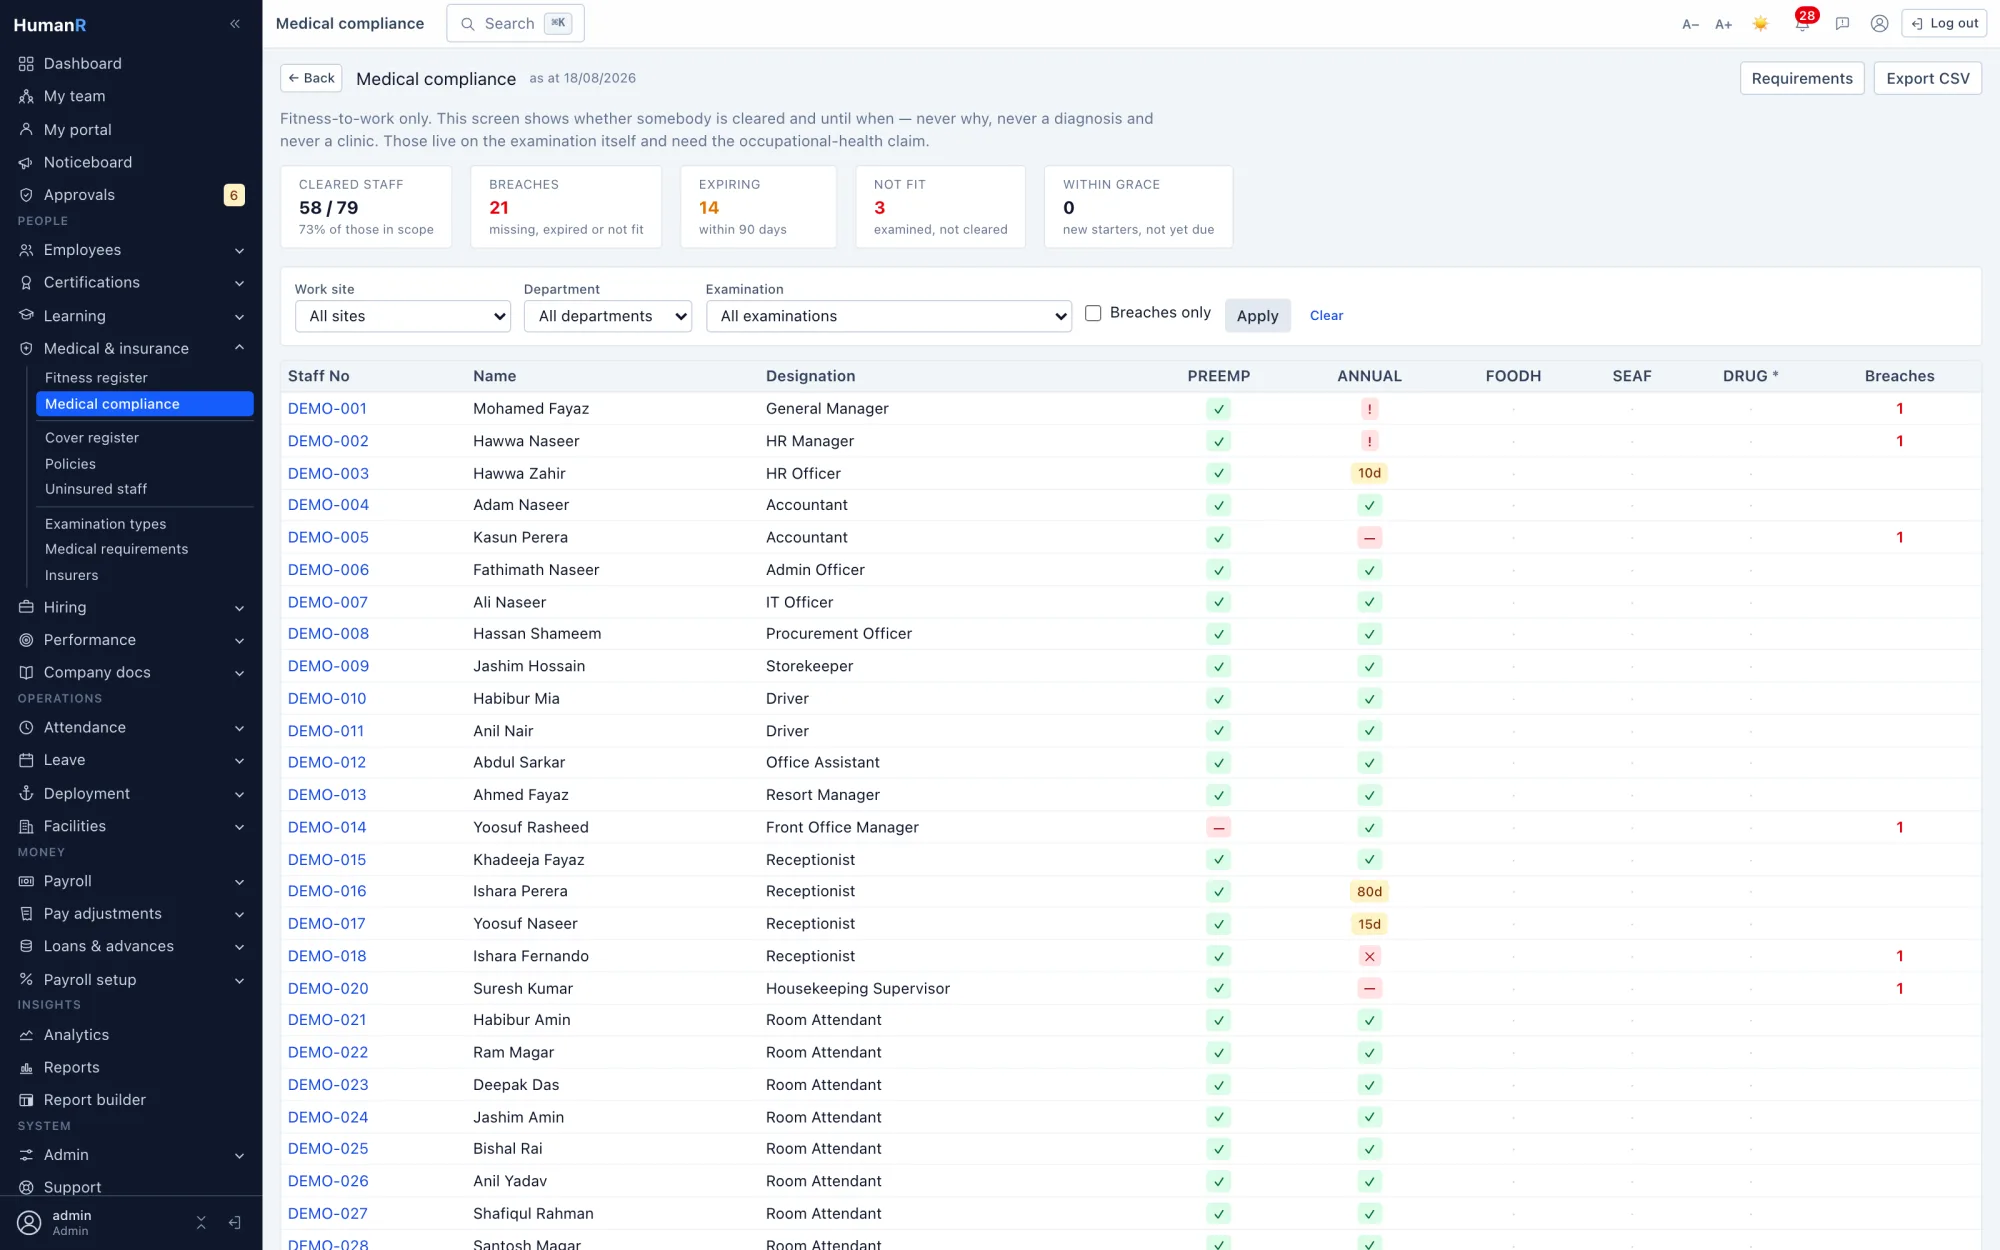This screenshot has height=1250, width=2000.
Task: Click the Requirements button
Action: click(x=1801, y=78)
